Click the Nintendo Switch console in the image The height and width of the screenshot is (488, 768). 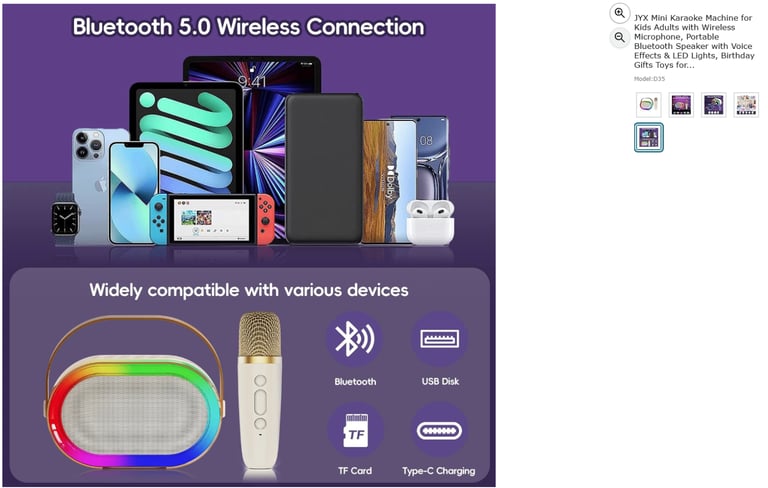(x=212, y=219)
